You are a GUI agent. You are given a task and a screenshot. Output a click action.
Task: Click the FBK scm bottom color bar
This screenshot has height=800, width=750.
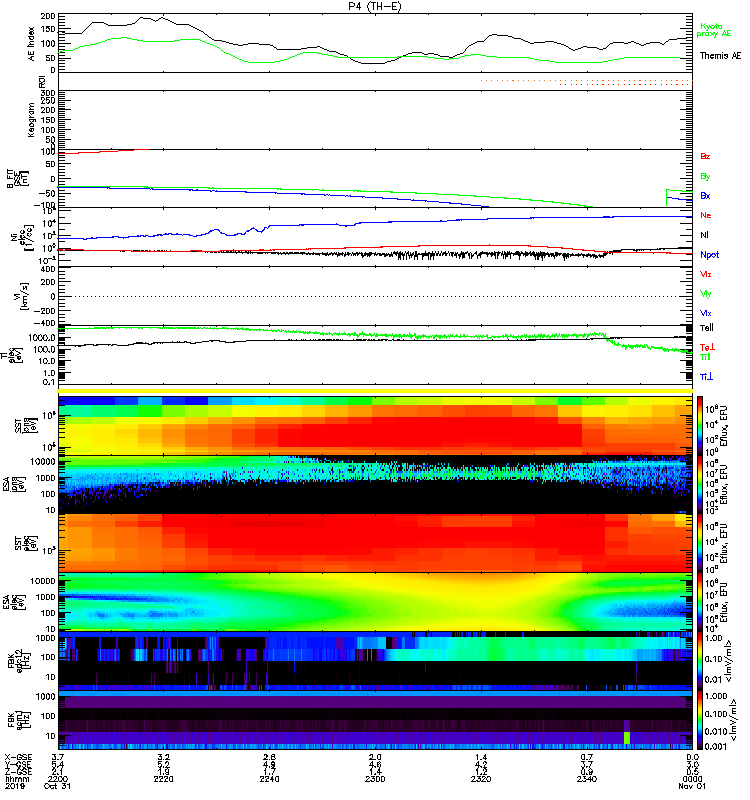pos(700,720)
